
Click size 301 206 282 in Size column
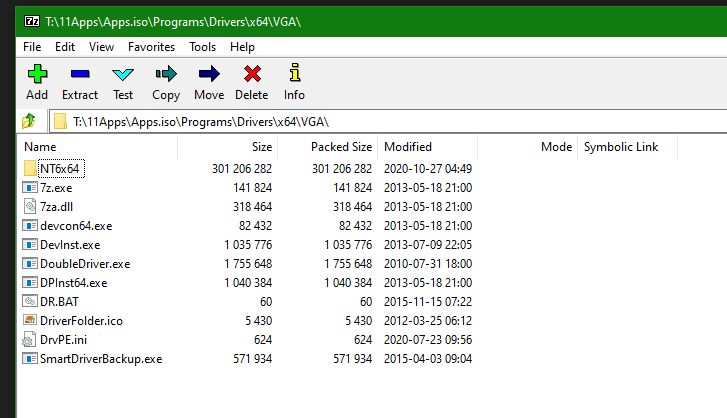click(x=242, y=169)
